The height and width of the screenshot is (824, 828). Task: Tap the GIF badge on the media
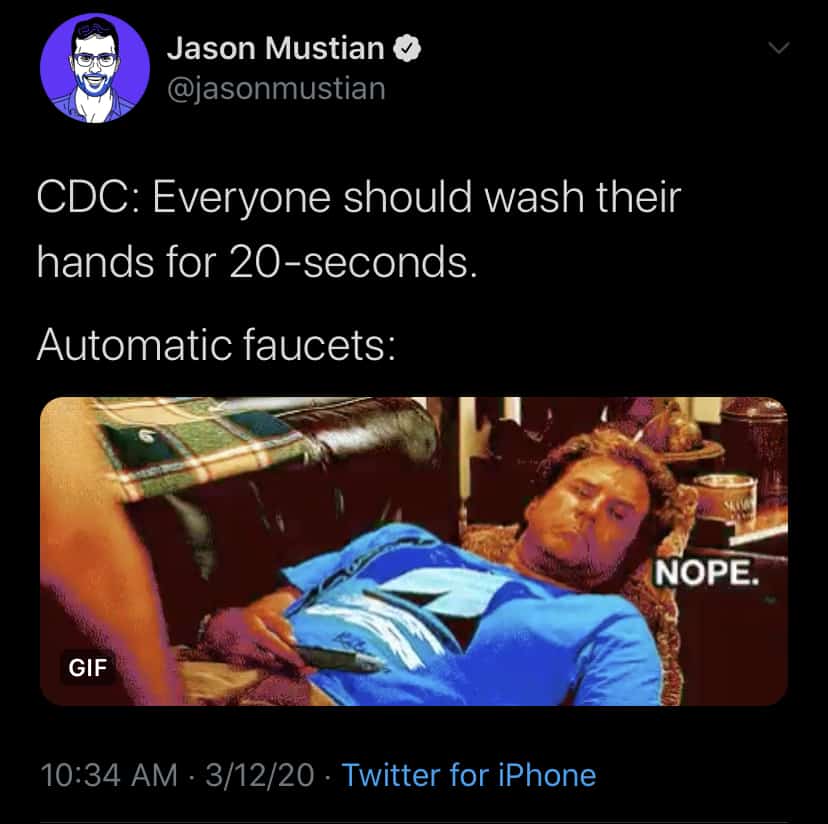88,667
